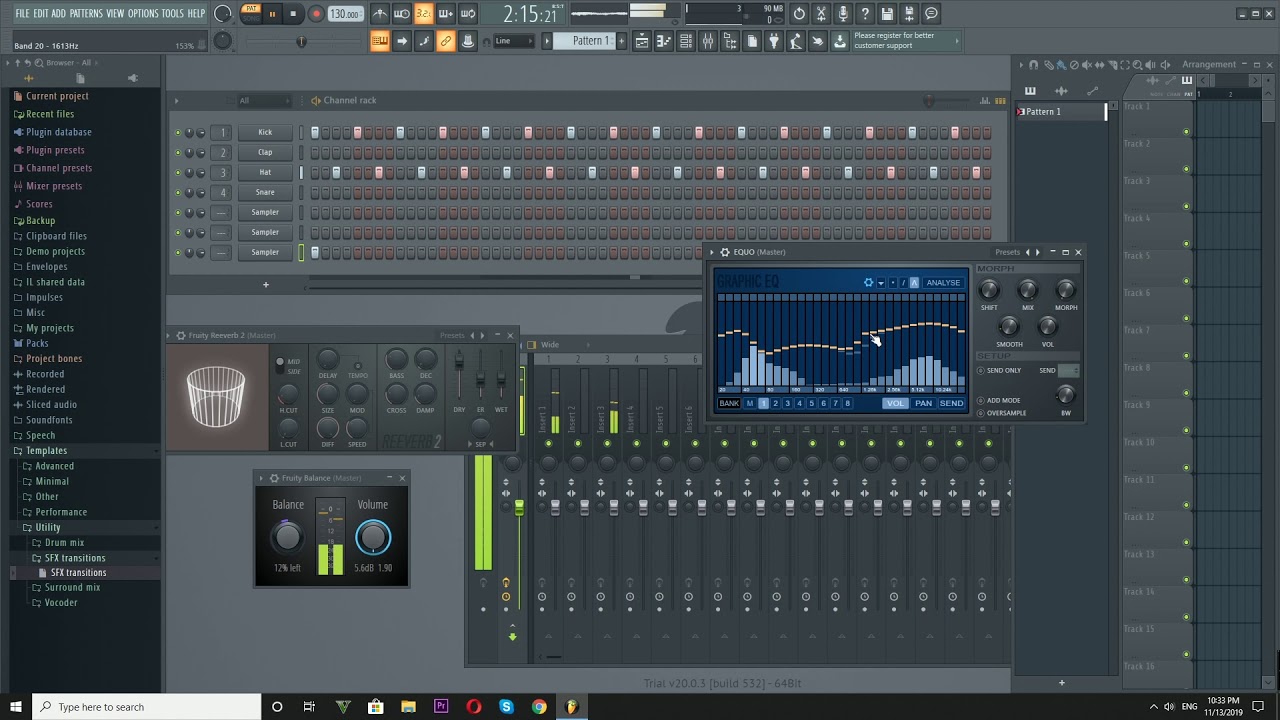Open the OPTIONS menu
The width and height of the screenshot is (1280, 720).
click(x=143, y=13)
